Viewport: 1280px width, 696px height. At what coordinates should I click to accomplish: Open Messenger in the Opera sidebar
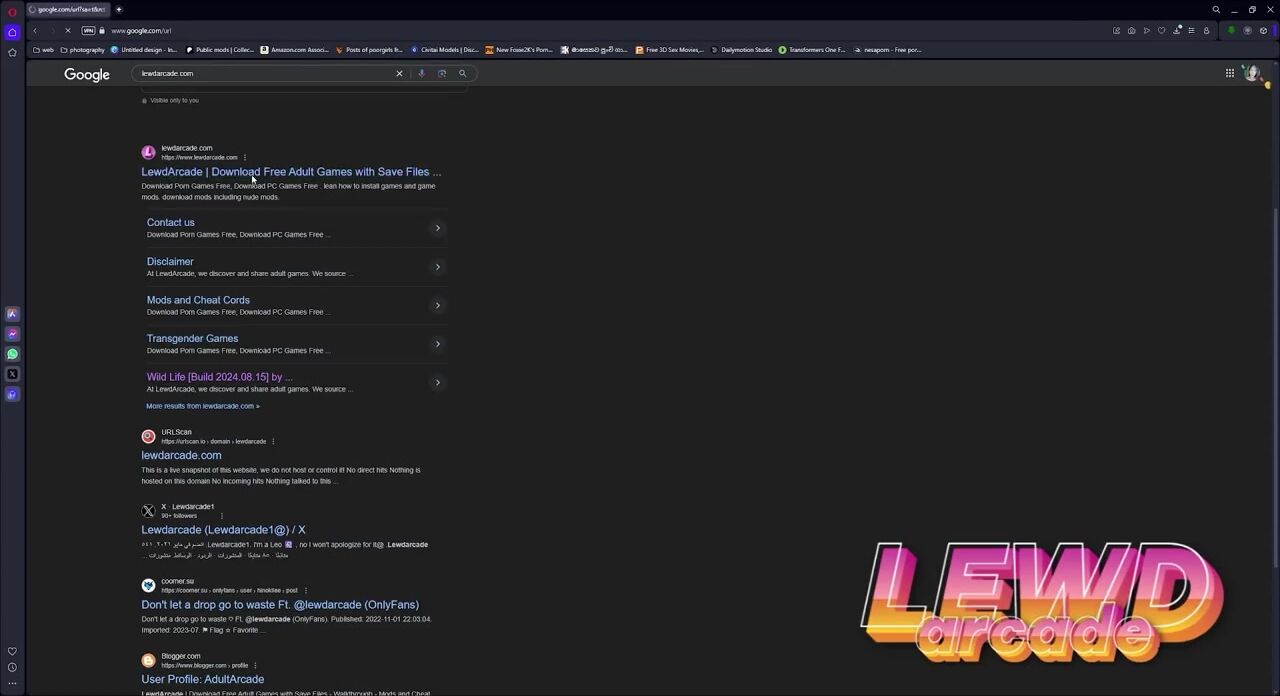click(12, 334)
